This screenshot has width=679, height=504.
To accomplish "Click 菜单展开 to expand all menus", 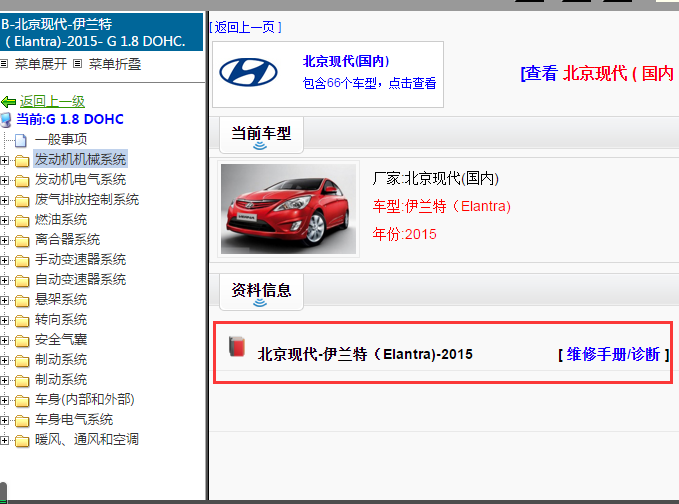I will point(41,64).
